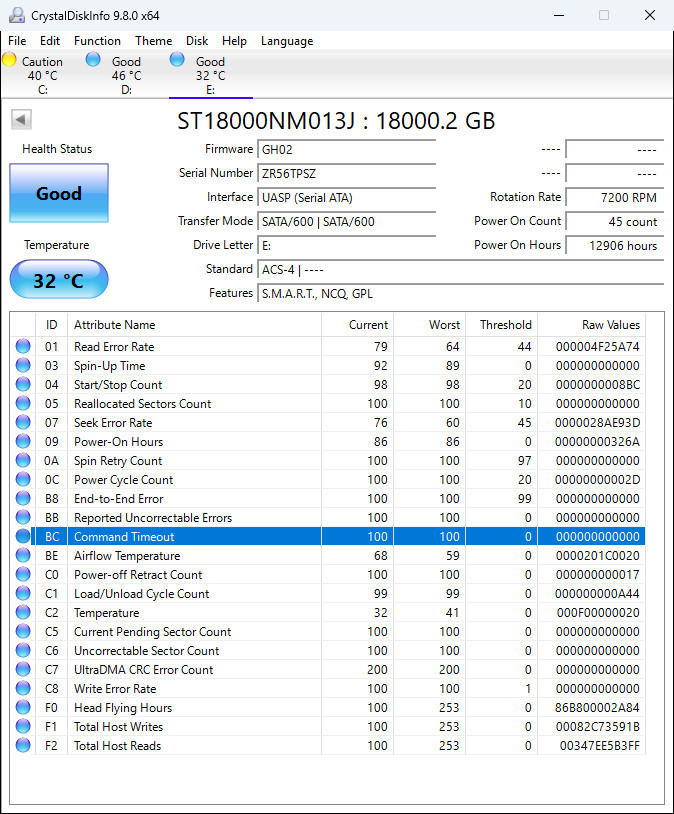The height and width of the screenshot is (814, 674).
Task: Click status orb of Airflow Temperature row
Action: coord(23,555)
